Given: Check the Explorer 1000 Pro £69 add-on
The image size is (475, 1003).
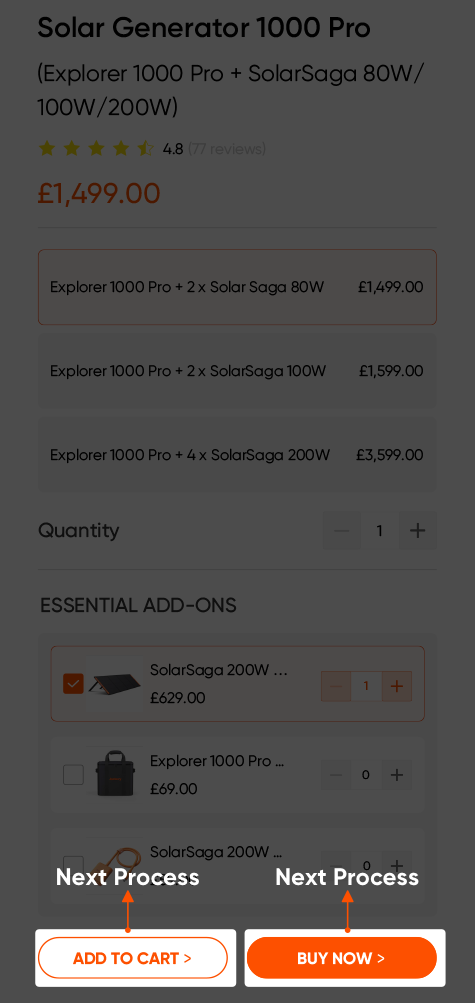Looking at the screenshot, I should coord(74,775).
